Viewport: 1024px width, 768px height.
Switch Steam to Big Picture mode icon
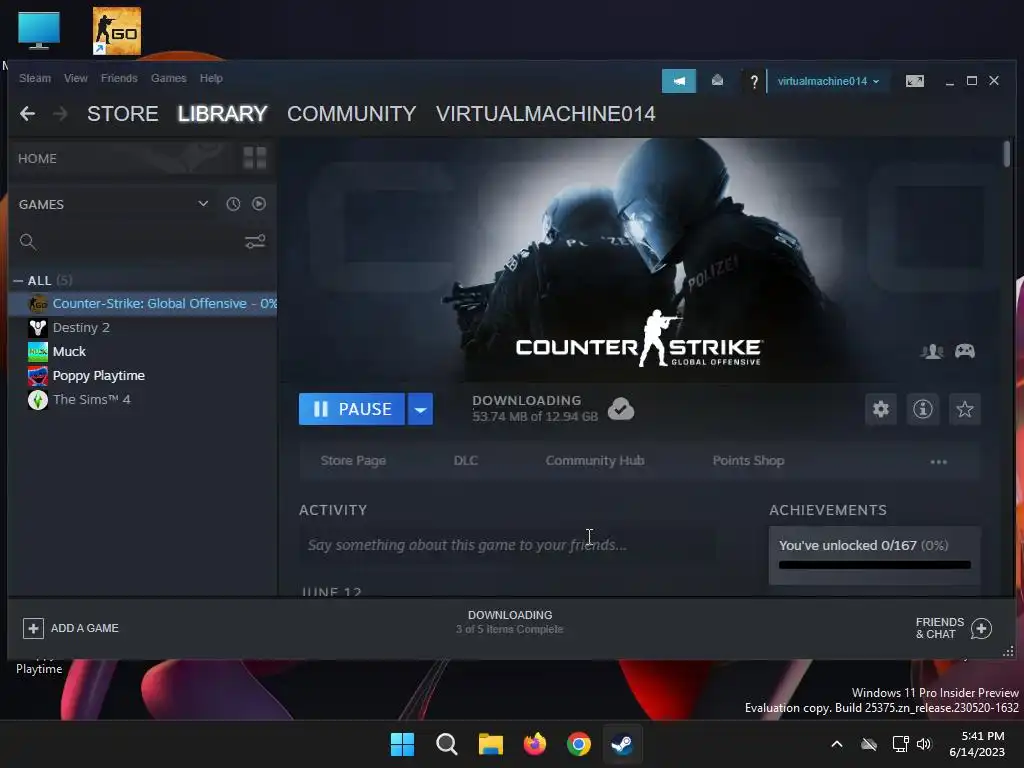[x=914, y=81]
